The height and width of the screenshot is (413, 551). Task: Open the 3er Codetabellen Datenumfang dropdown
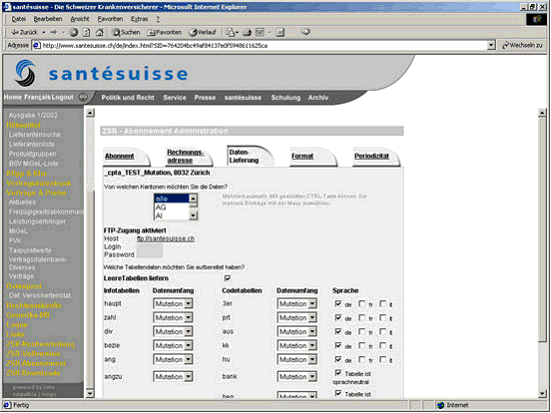(x=297, y=304)
